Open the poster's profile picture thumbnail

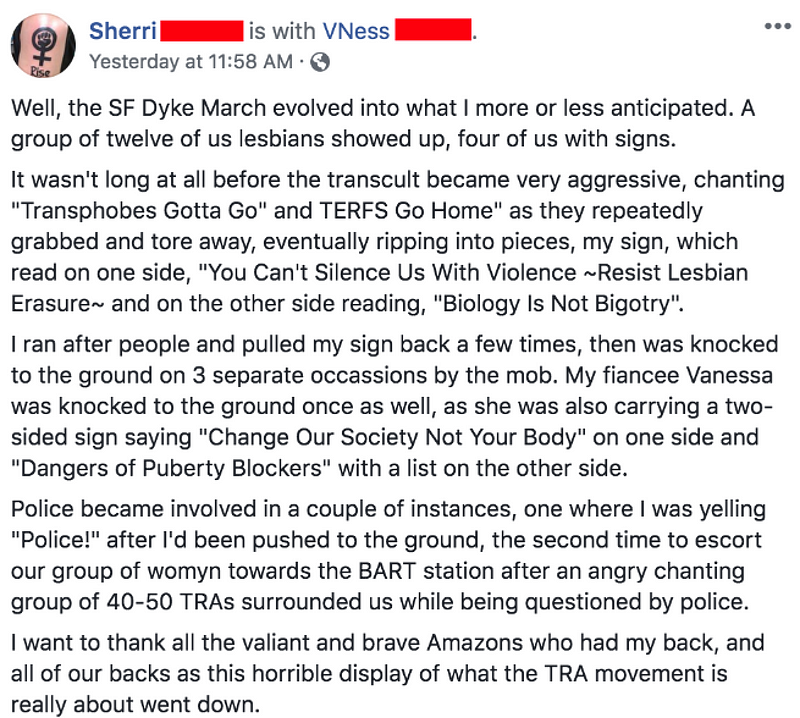[43, 47]
